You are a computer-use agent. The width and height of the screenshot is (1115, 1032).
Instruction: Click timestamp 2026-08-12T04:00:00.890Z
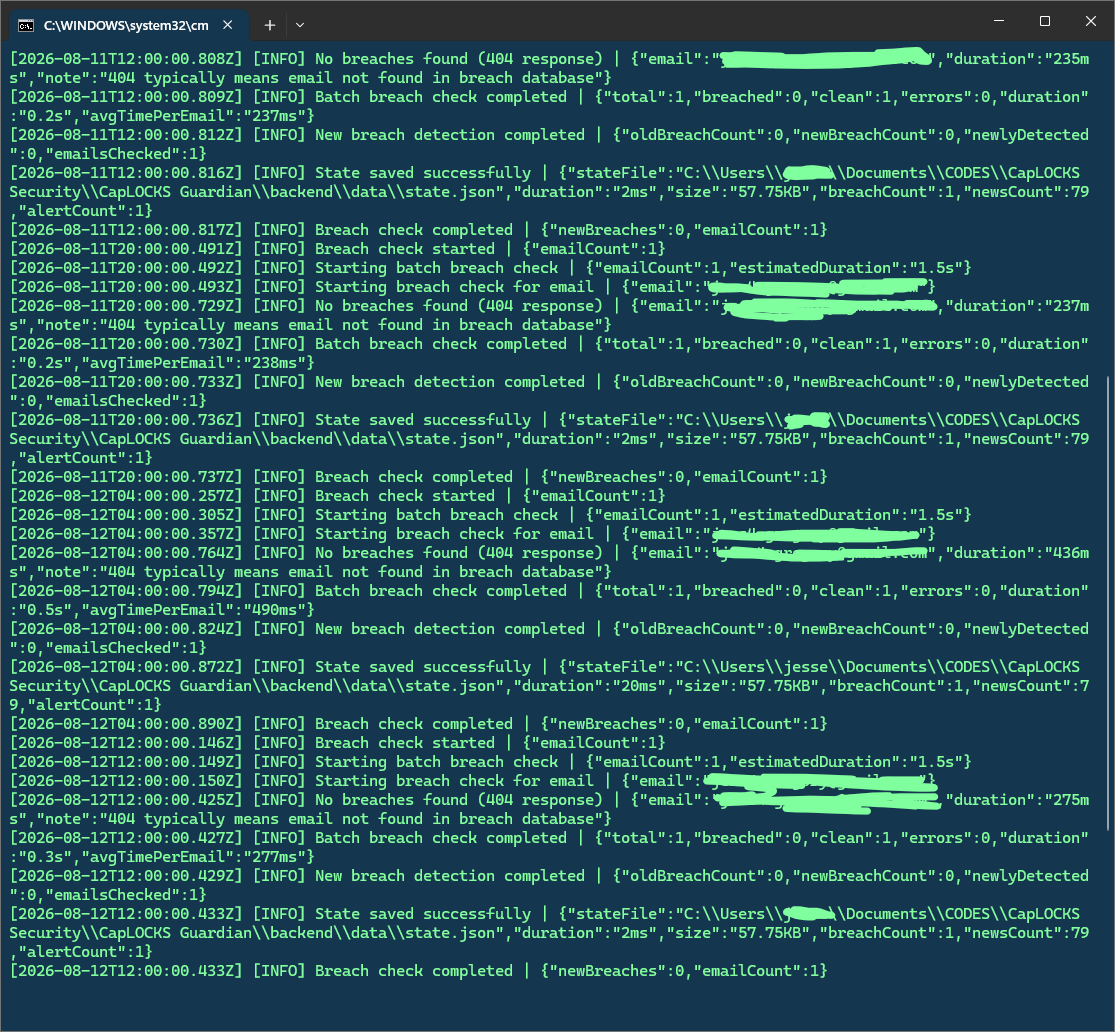[126, 724]
